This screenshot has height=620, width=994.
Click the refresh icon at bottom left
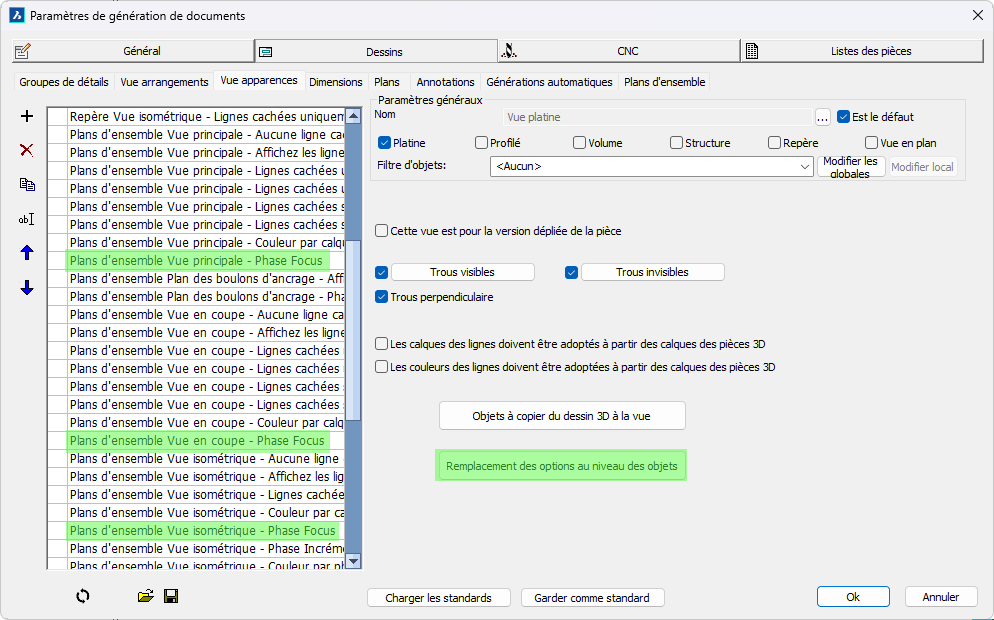(x=82, y=596)
